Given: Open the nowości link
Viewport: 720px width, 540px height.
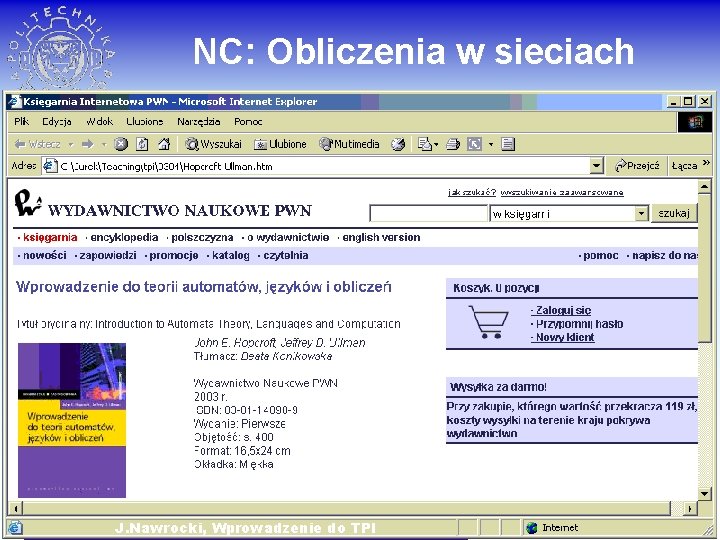Looking at the screenshot, I should [x=45, y=255].
